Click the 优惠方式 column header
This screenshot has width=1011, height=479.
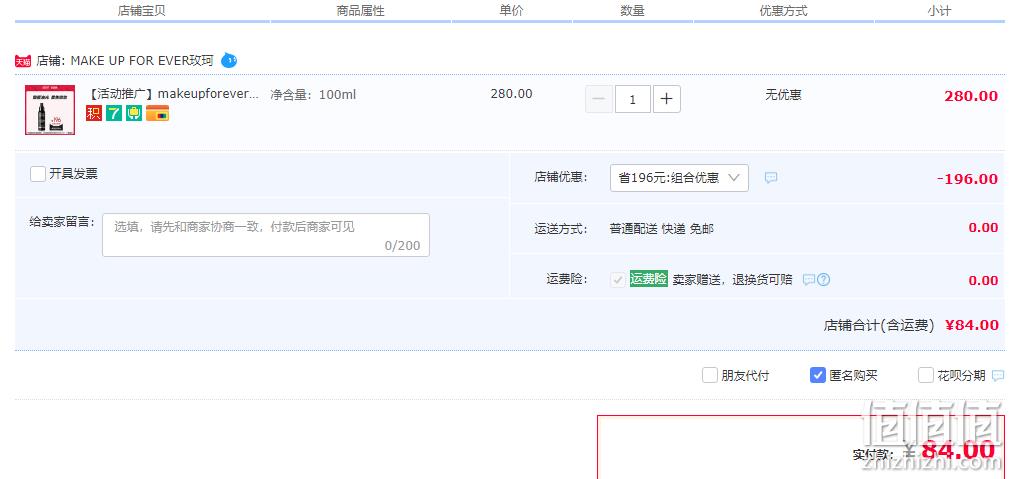(783, 11)
